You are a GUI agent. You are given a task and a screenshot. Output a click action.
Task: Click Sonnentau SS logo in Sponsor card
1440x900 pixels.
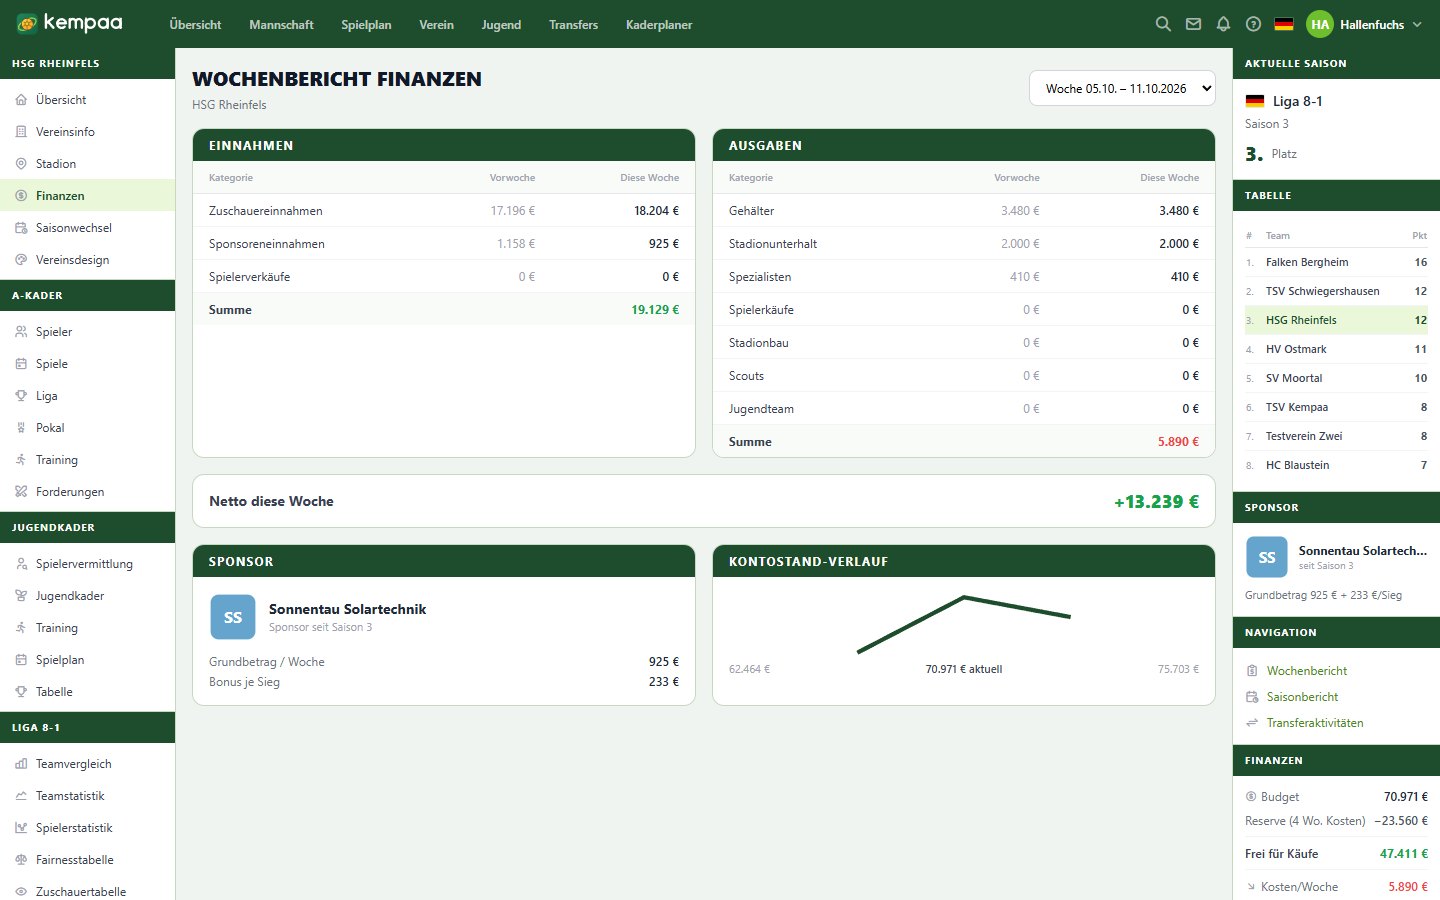click(x=233, y=617)
